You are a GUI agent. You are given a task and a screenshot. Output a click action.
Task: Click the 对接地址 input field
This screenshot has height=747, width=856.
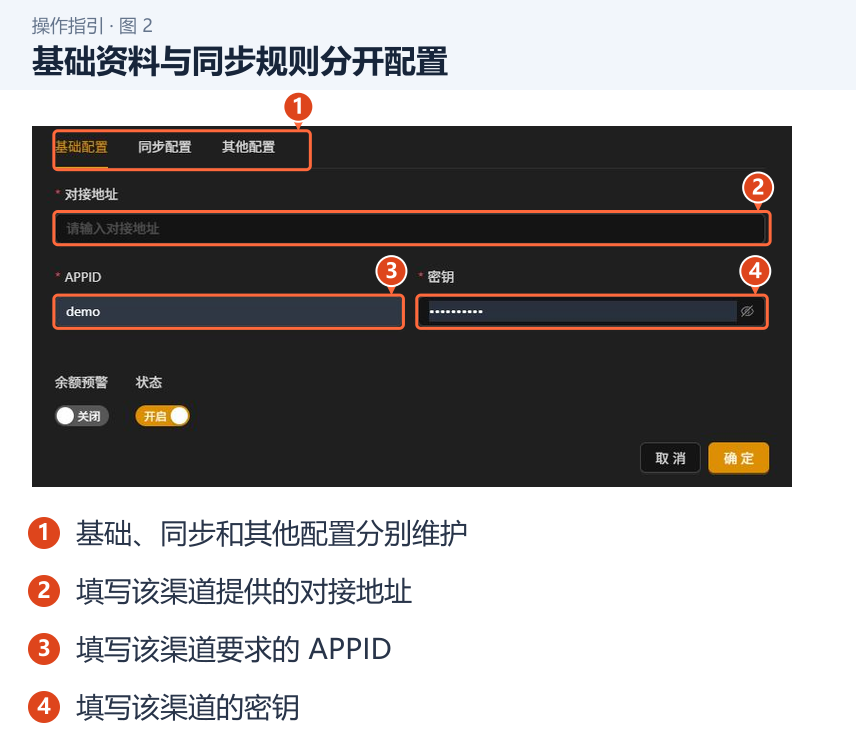(x=411, y=228)
